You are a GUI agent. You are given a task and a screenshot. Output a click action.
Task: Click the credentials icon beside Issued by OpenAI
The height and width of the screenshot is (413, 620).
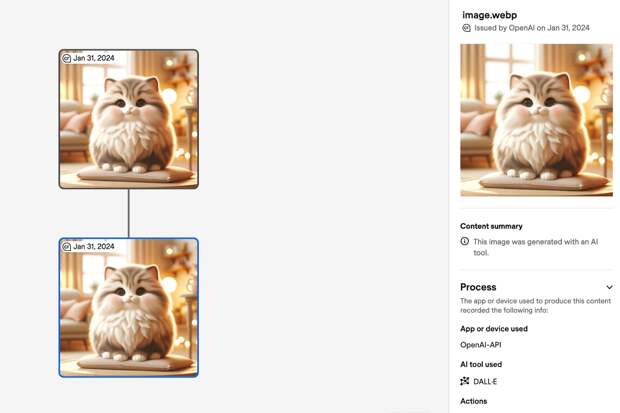[466, 28]
